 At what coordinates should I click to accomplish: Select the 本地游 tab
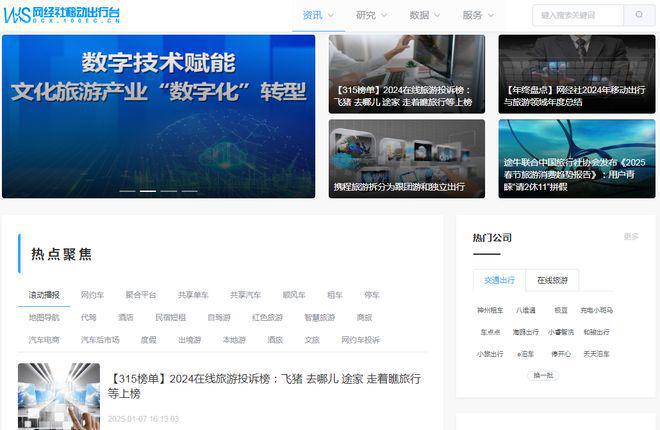tap(234, 340)
